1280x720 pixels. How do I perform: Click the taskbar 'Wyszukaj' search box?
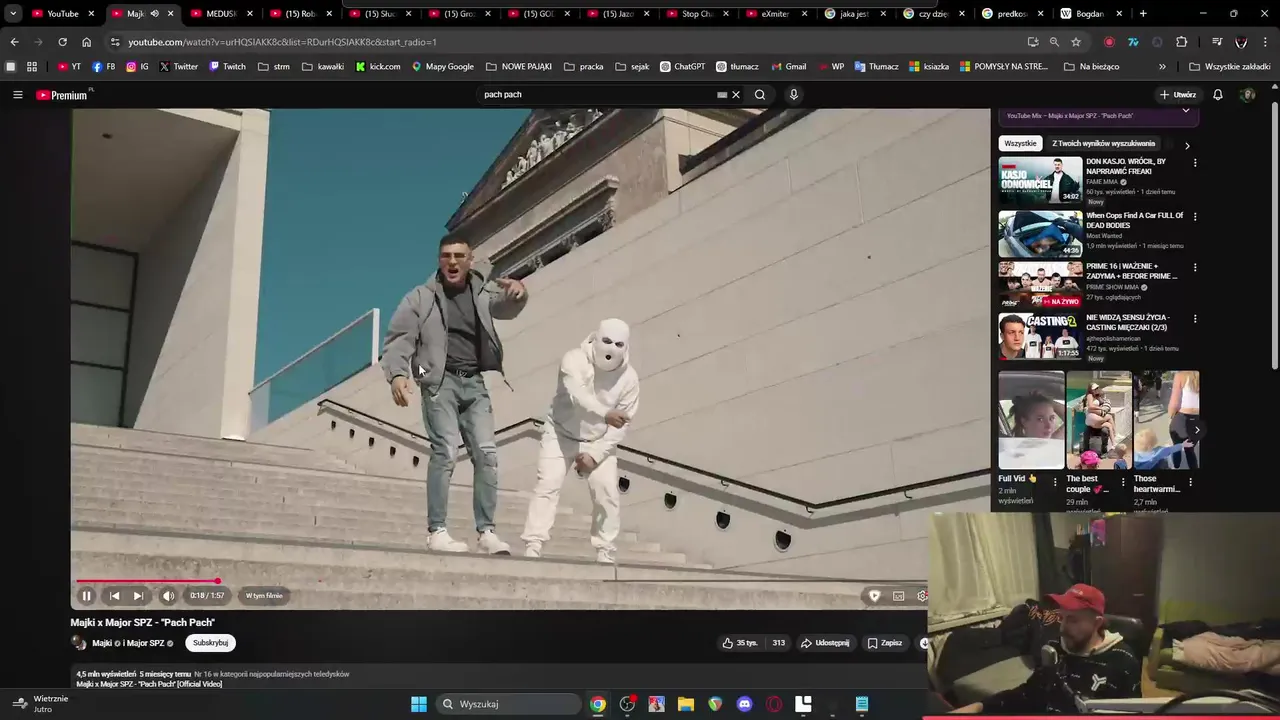coord(508,704)
